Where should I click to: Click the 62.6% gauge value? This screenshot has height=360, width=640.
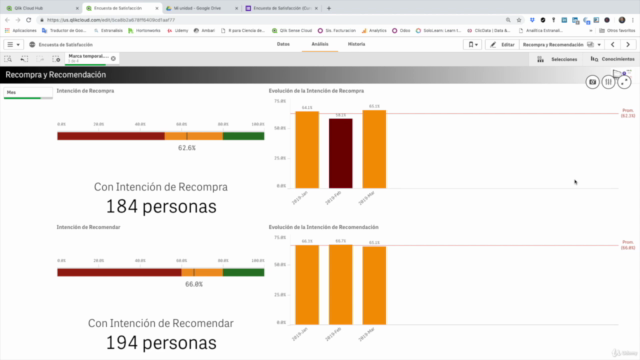[187, 148]
